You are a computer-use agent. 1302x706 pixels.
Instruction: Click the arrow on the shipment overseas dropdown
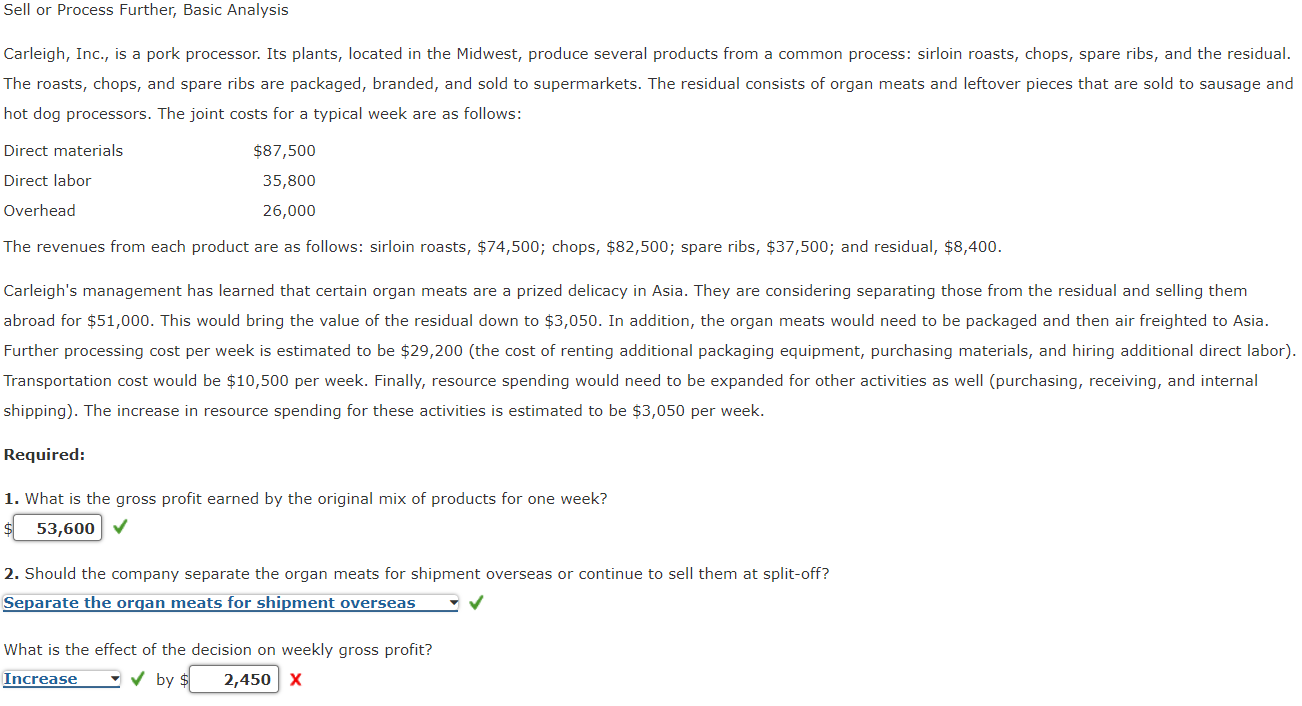point(450,602)
